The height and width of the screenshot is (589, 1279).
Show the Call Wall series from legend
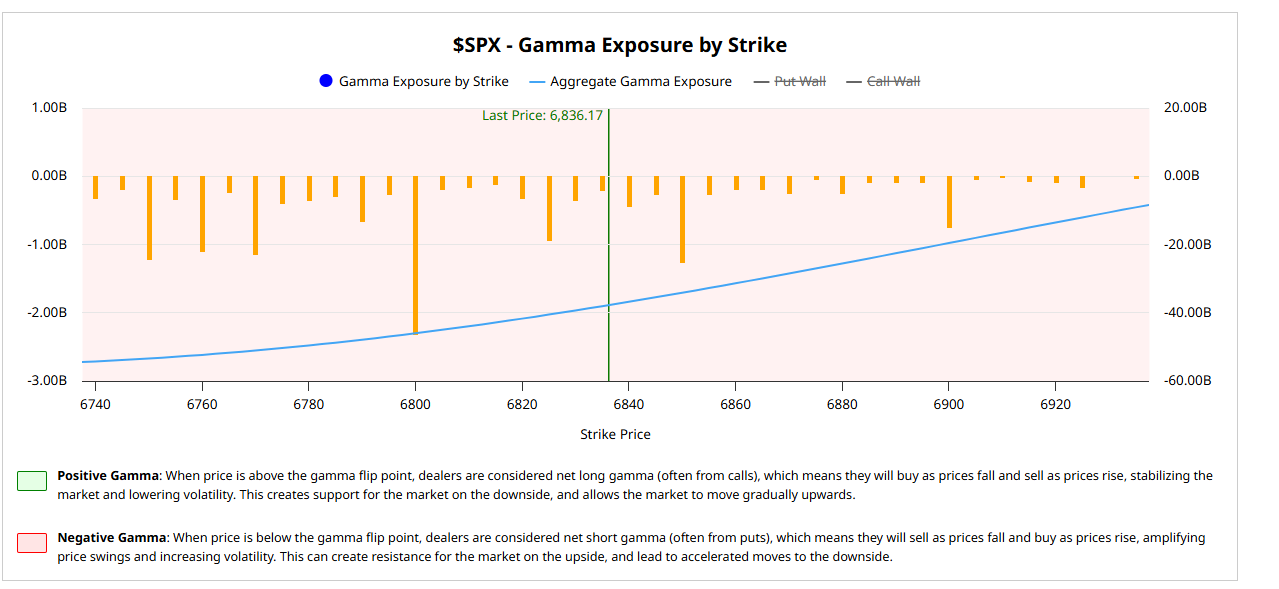[883, 81]
